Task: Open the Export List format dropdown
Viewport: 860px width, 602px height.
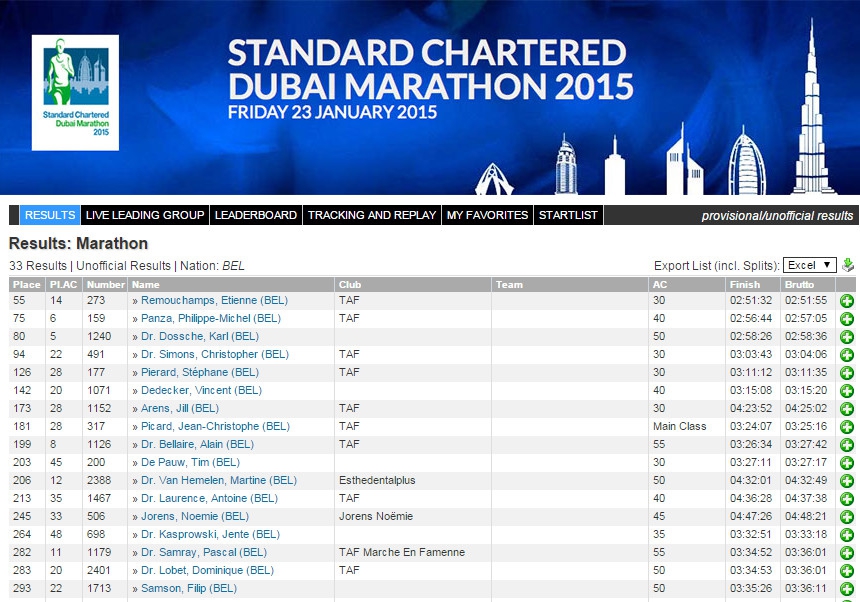Action: pyautogui.click(x=810, y=265)
